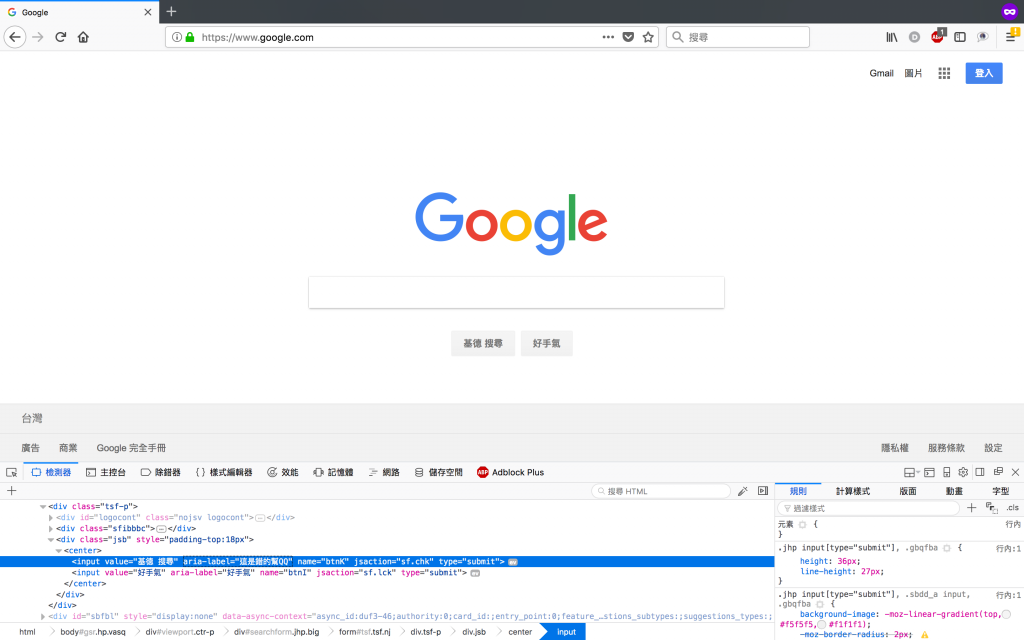This screenshot has width=1024, height=640.
Task: Open DevTools in a separate window
Action: tap(998, 472)
